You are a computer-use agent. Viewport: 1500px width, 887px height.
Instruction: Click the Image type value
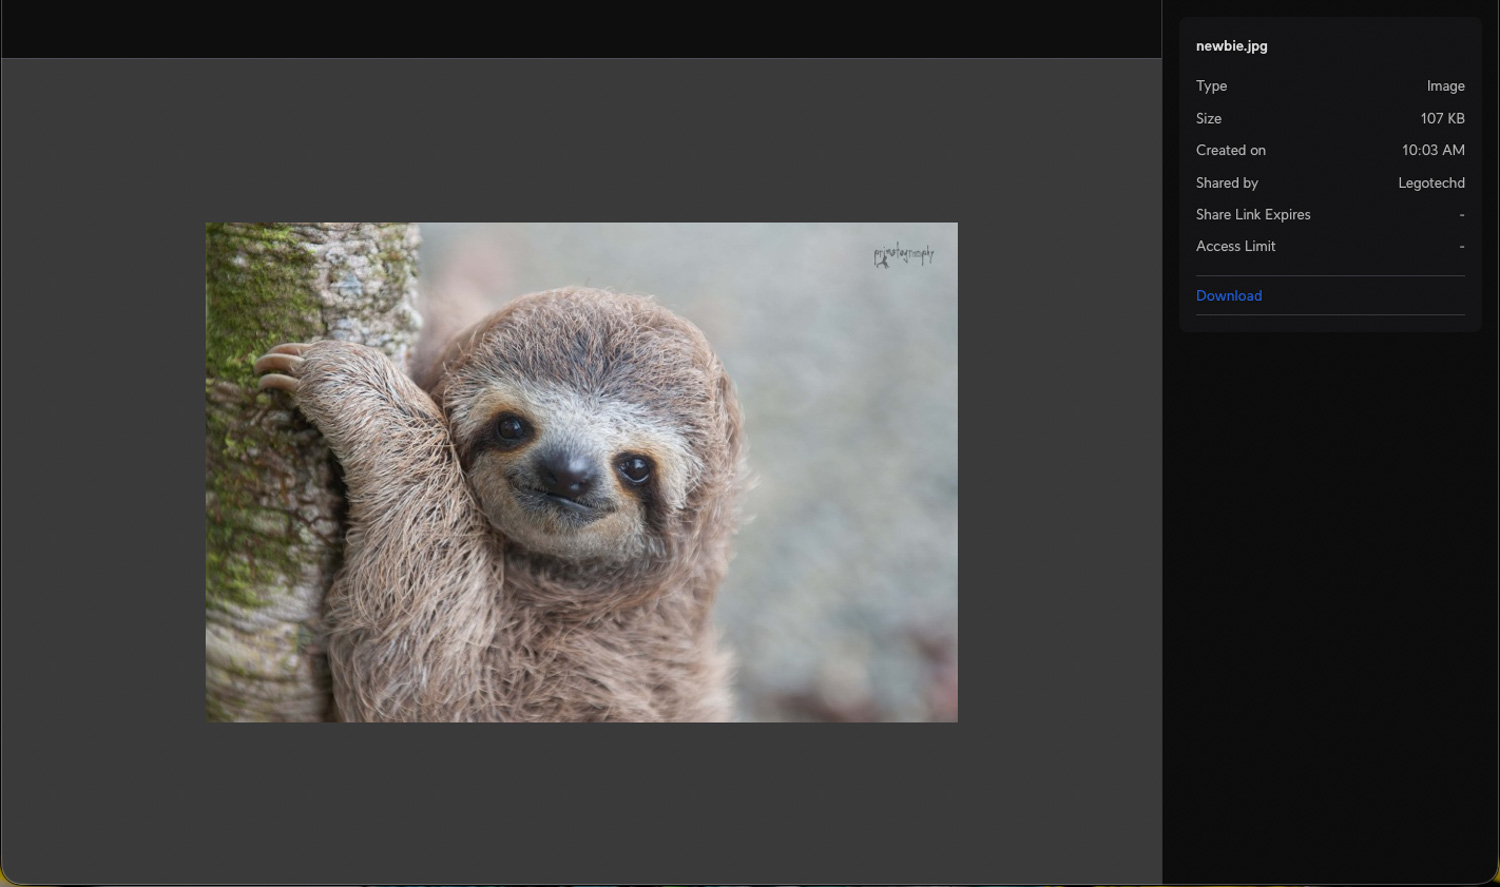point(1445,86)
